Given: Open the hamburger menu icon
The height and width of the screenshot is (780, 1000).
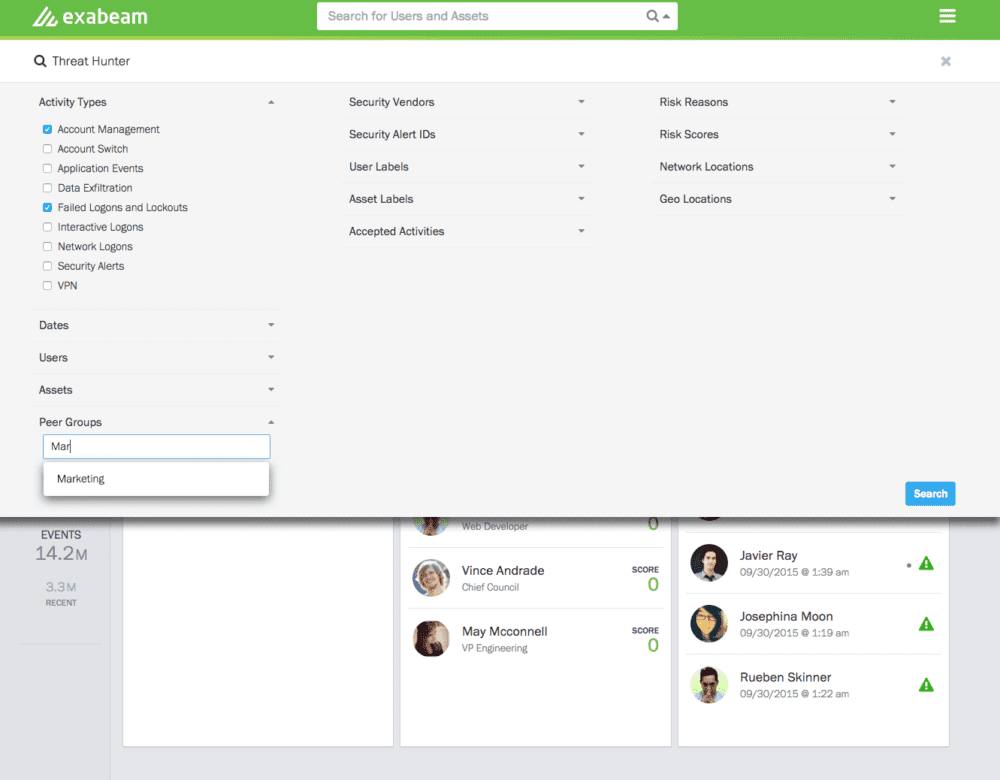Looking at the screenshot, I should 947,16.
